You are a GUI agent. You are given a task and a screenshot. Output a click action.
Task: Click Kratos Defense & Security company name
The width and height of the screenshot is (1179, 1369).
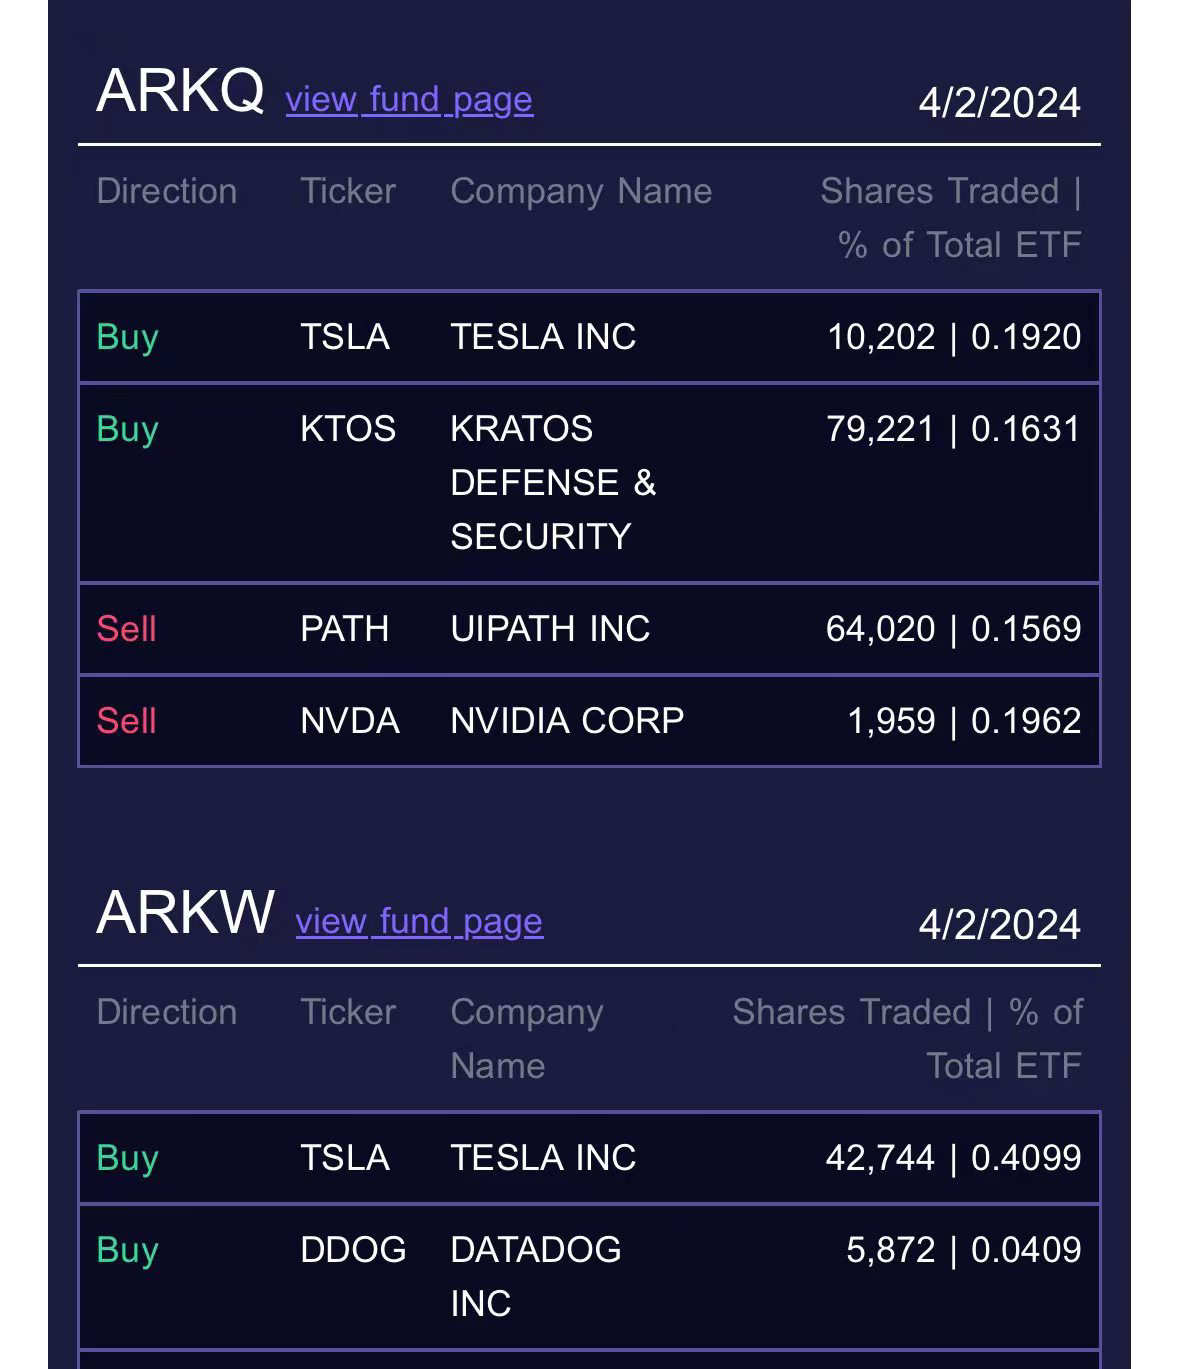553,483
